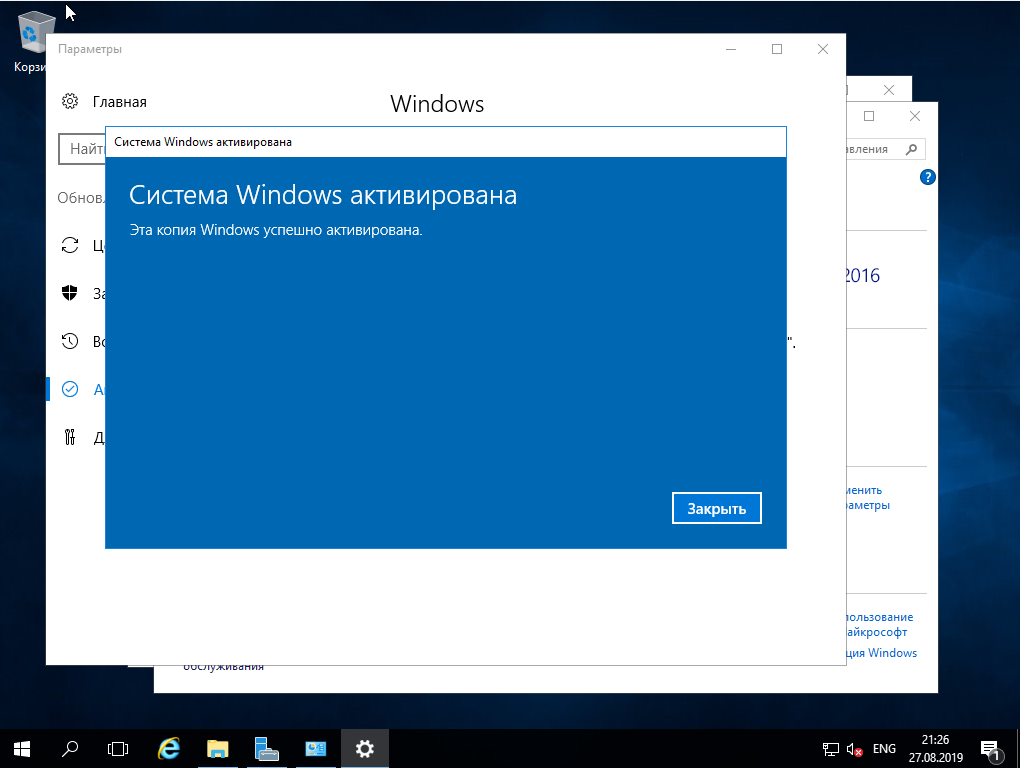This screenshot has width=1020, height=768.
Task: Open Task View from the taskbar
Action: coord(118,748)
